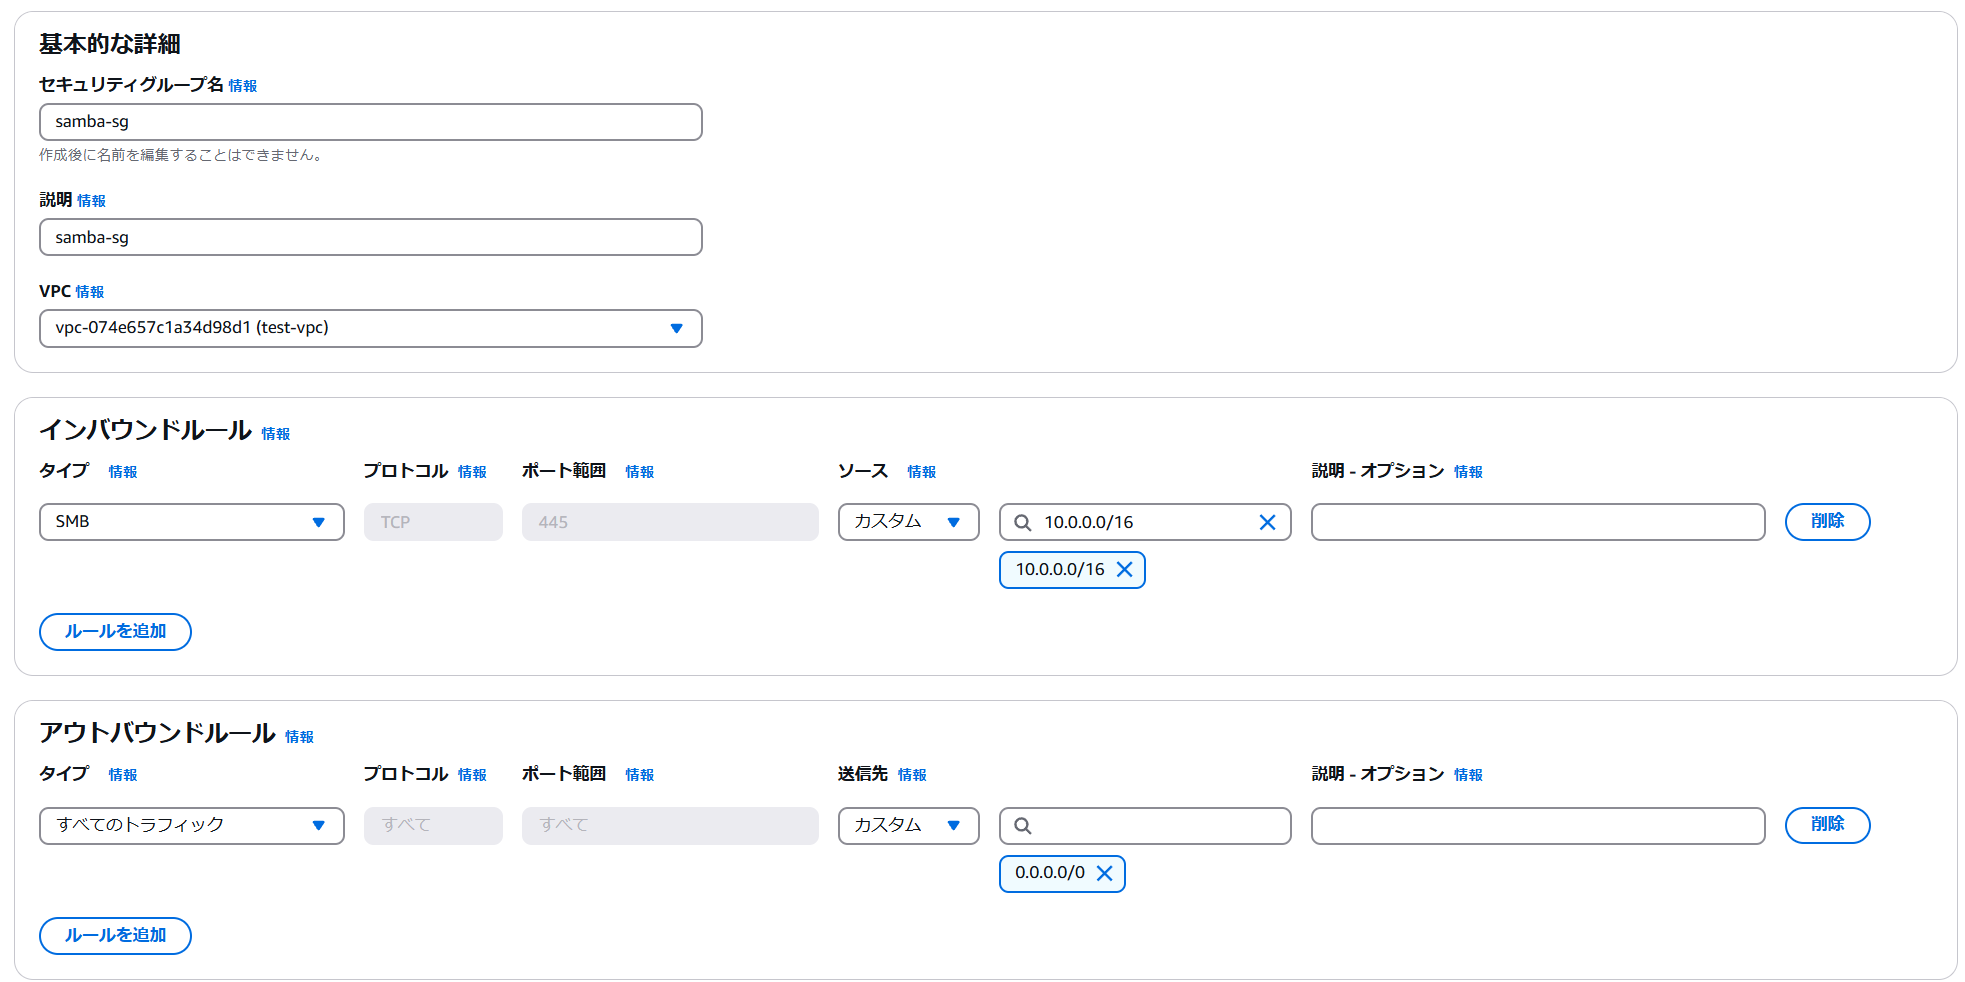Screen dimensions: 1965x982
Task: Open 情報 link next to VPC label
Action: [90, 292]
